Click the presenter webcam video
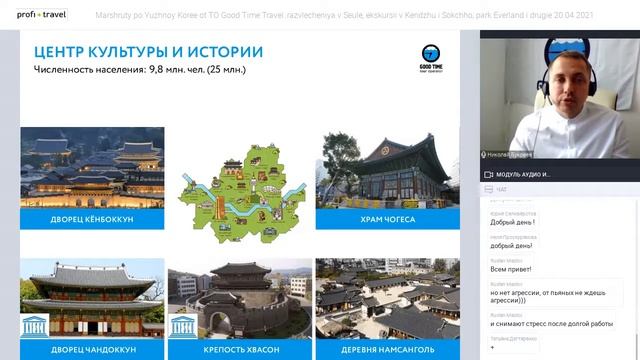 pyautogui.click(x=560, y=98)
